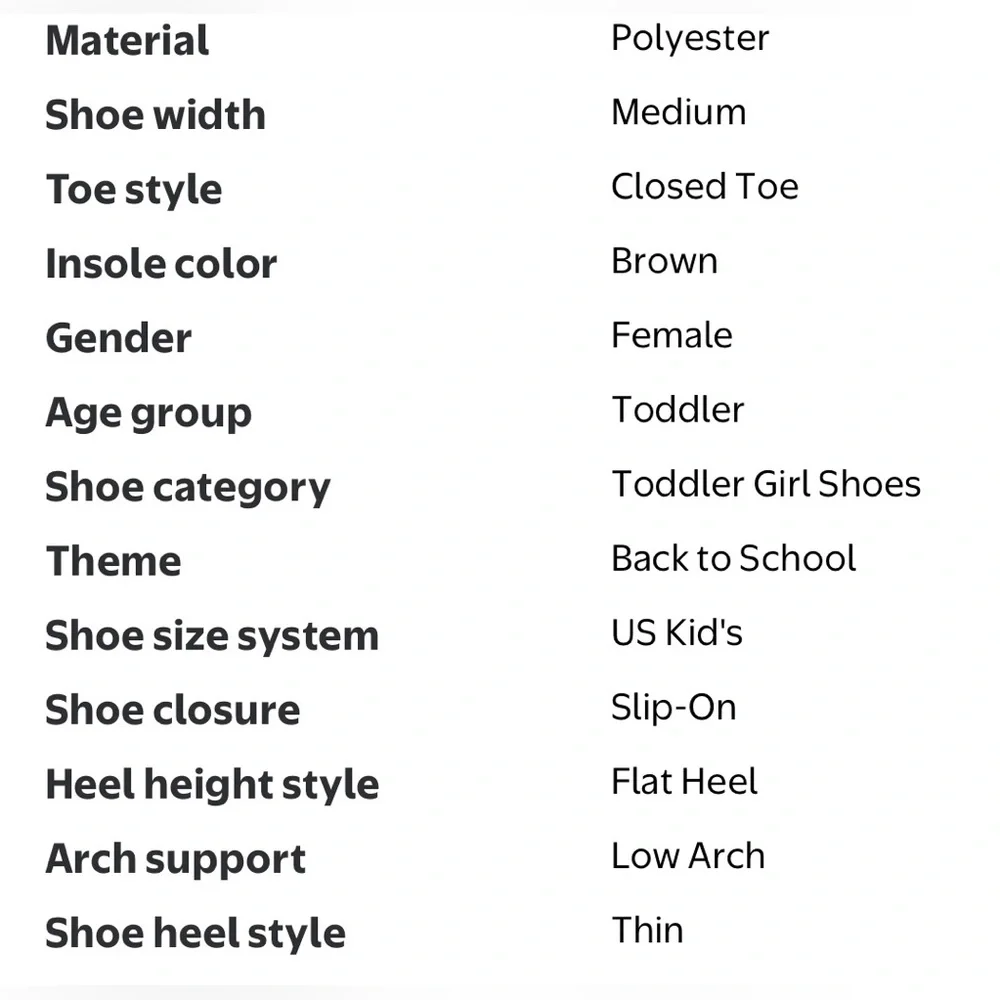Select the Medium width value
The width and height of the screenshot is (1000, 1000).
(679, 112)
